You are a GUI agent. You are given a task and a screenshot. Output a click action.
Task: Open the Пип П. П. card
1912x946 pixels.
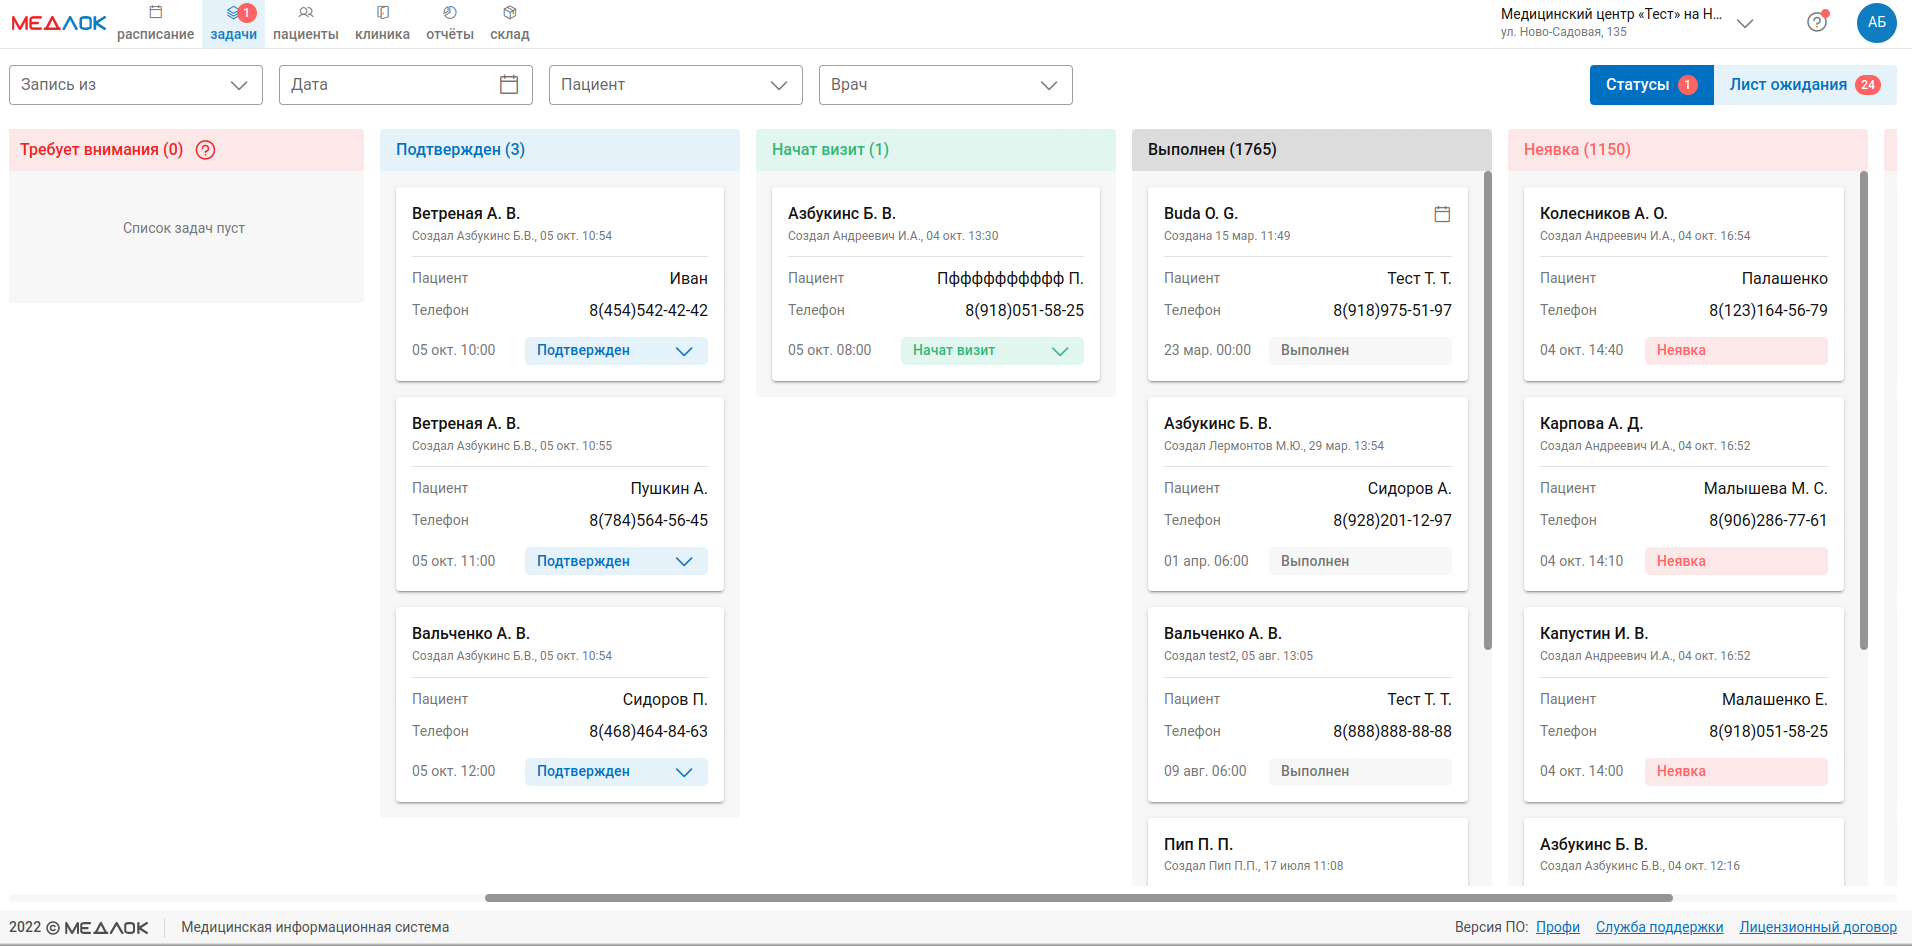pyautogui.click(x=1308, y=852)
